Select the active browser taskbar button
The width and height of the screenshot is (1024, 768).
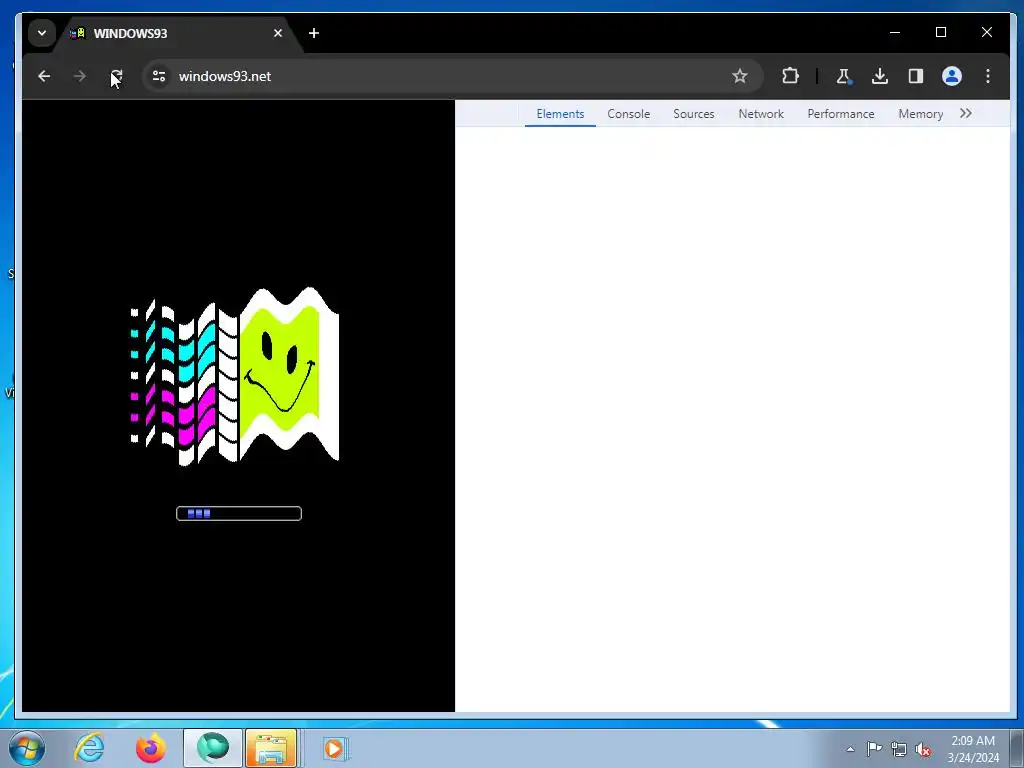(x=213, y=748)
